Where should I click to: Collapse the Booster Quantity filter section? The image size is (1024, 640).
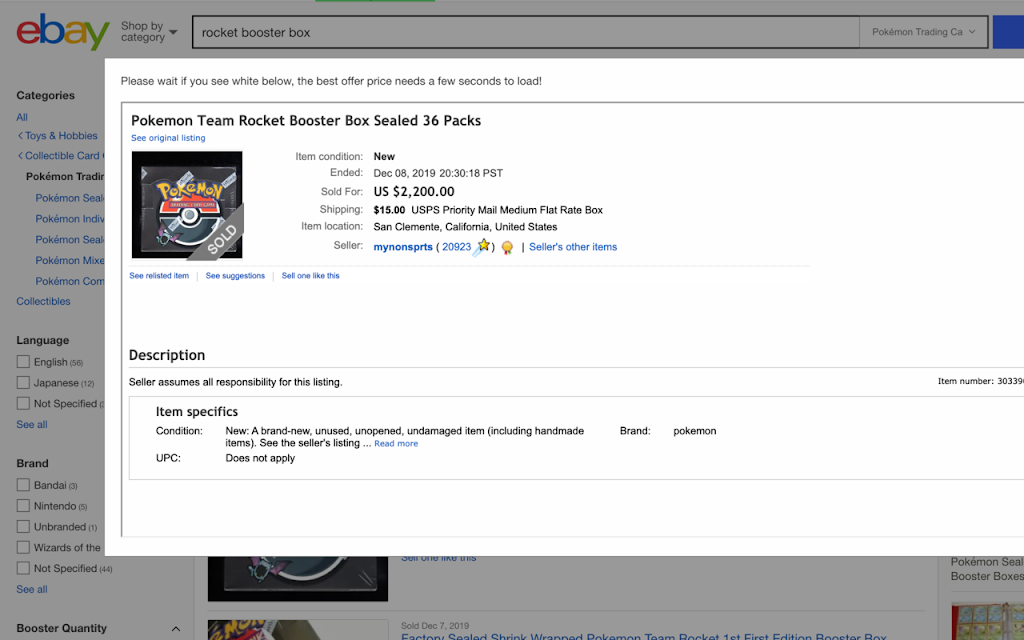tap(176, 628)
